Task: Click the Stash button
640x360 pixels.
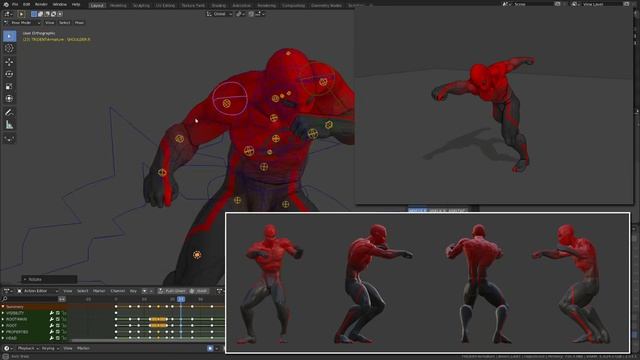Action: pos(199,291)
